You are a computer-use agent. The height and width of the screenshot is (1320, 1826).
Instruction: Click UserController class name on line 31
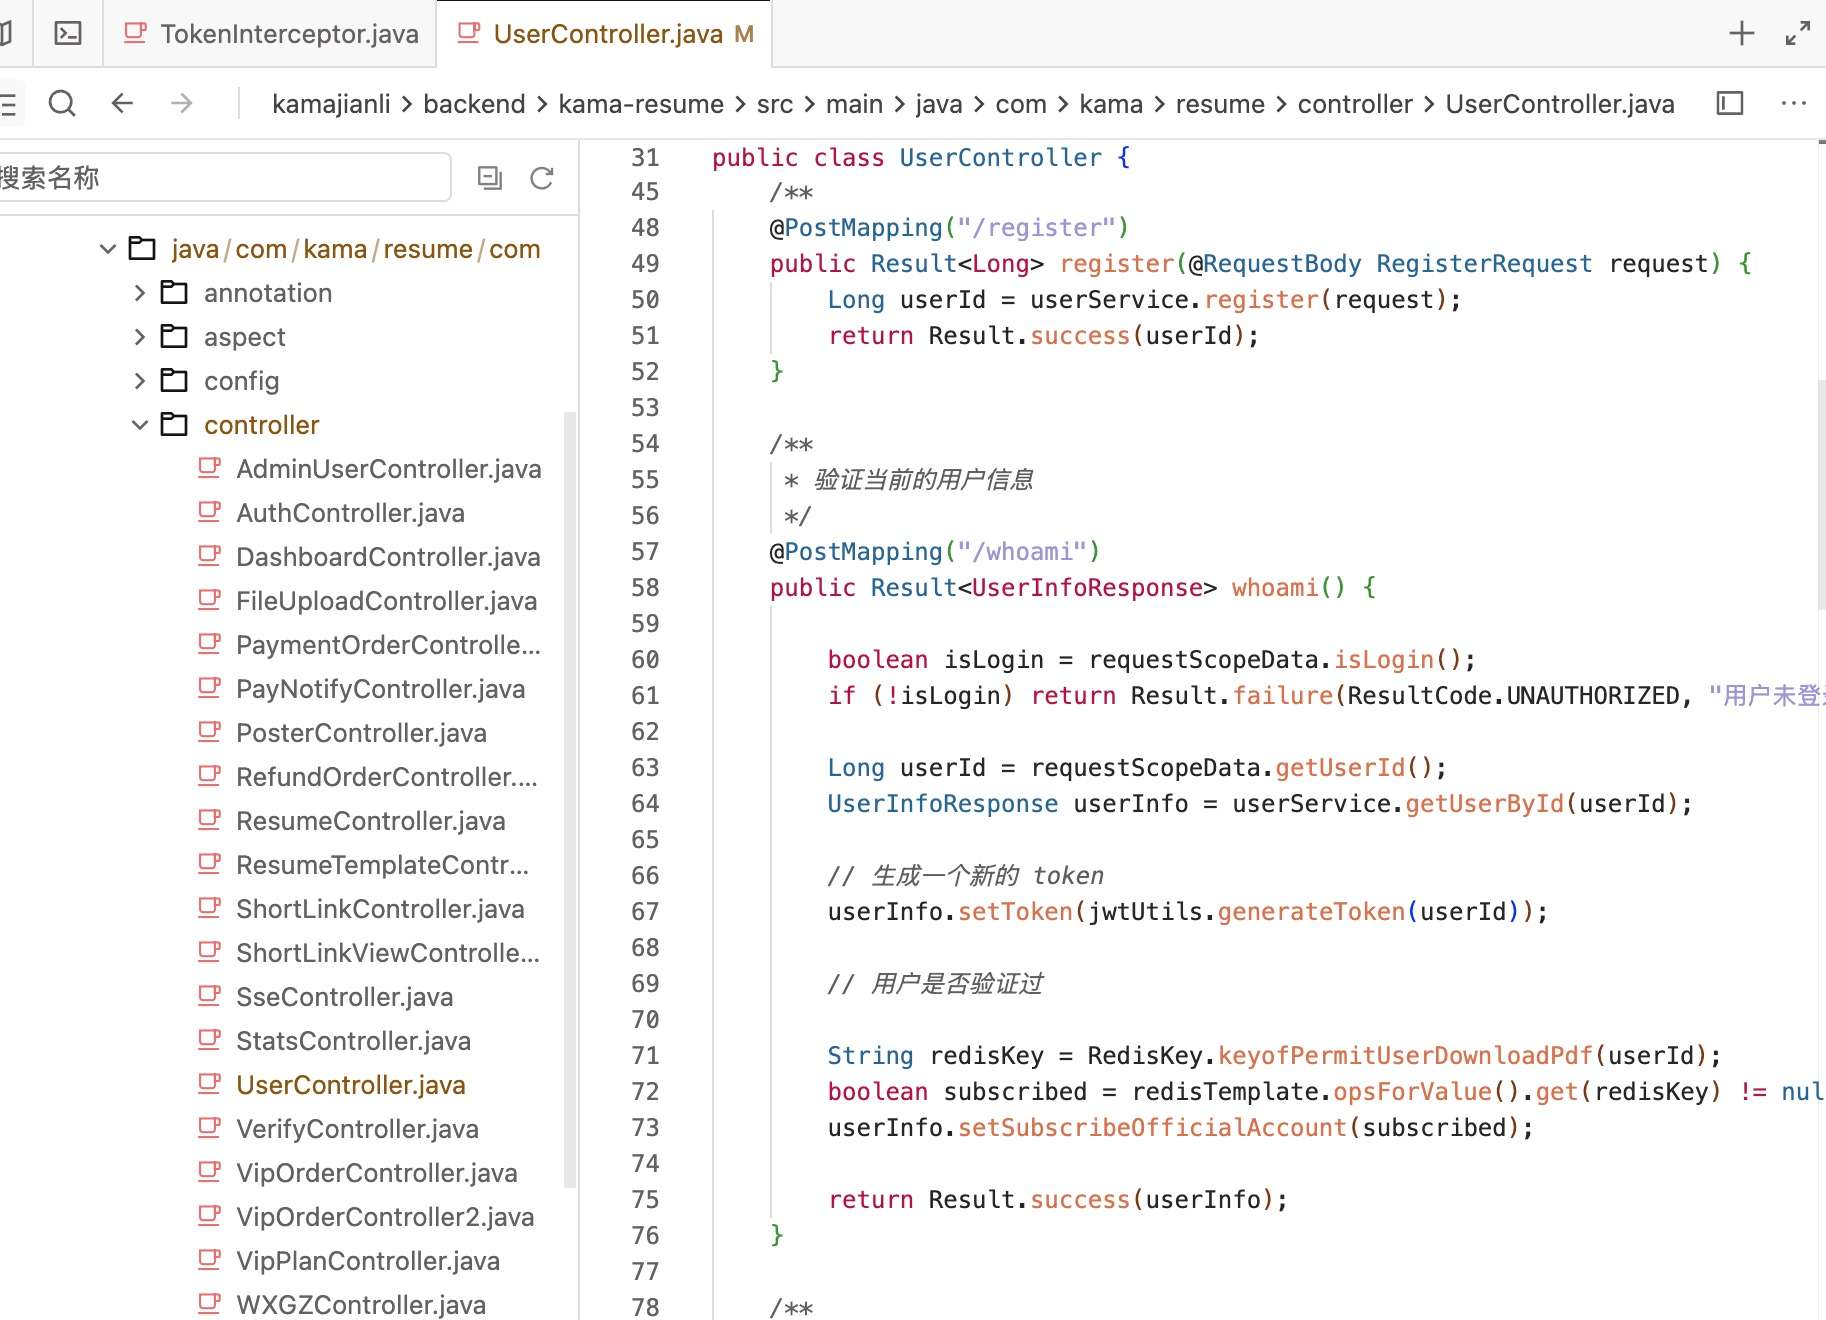click(1000, 158)
